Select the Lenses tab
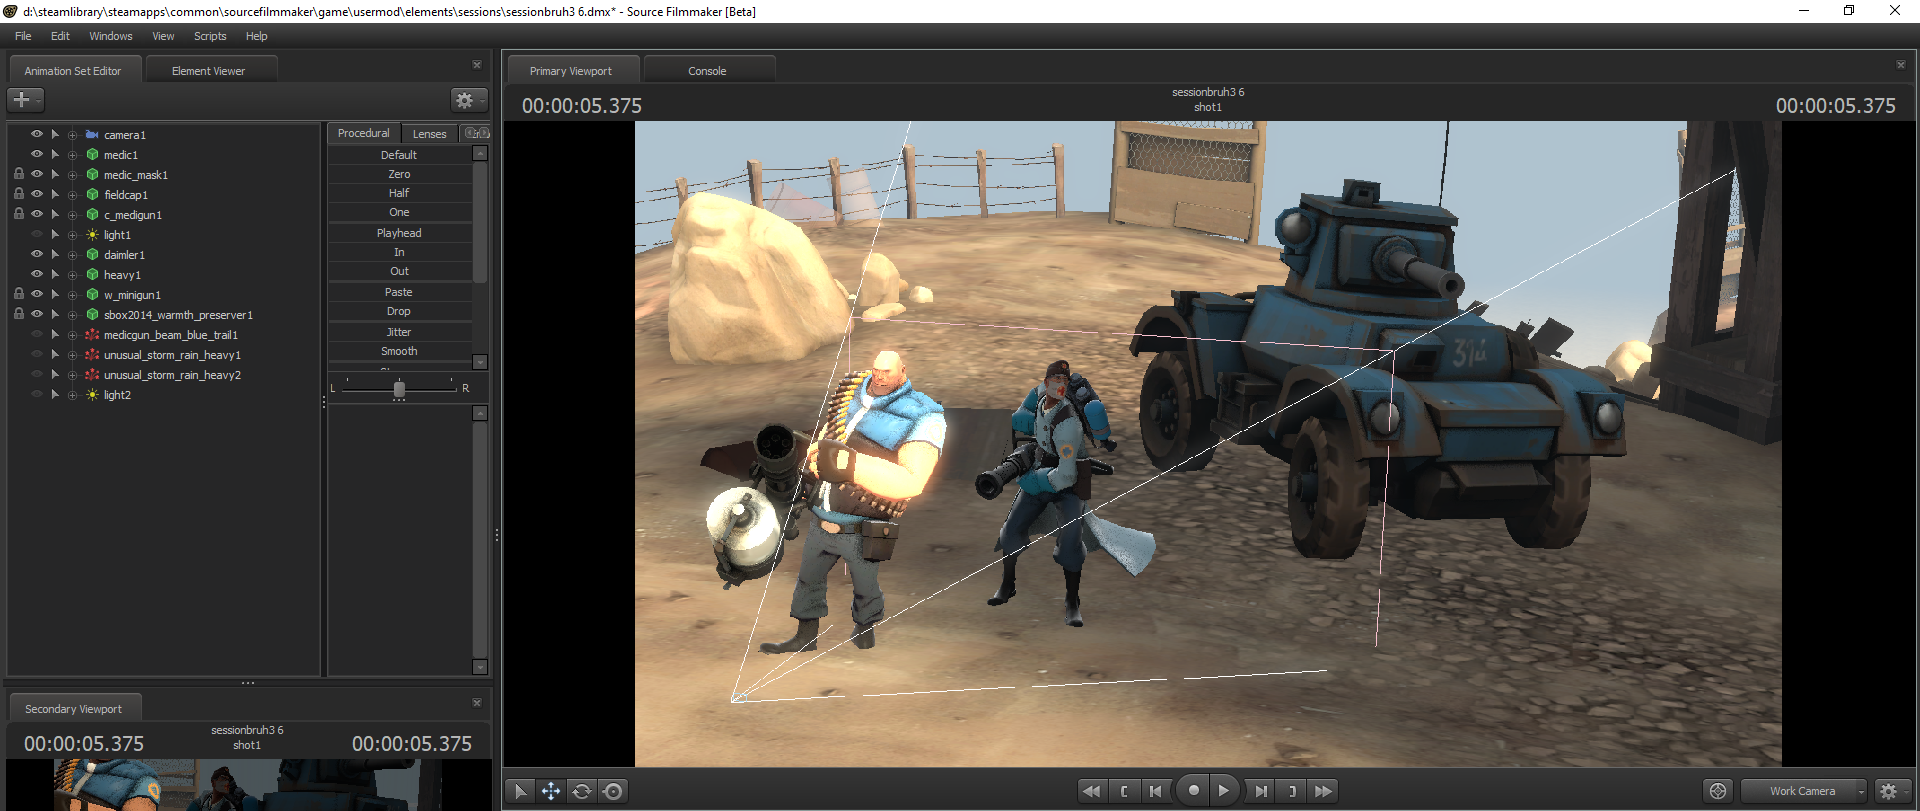The image size is (1920, 811). [430, 133]
